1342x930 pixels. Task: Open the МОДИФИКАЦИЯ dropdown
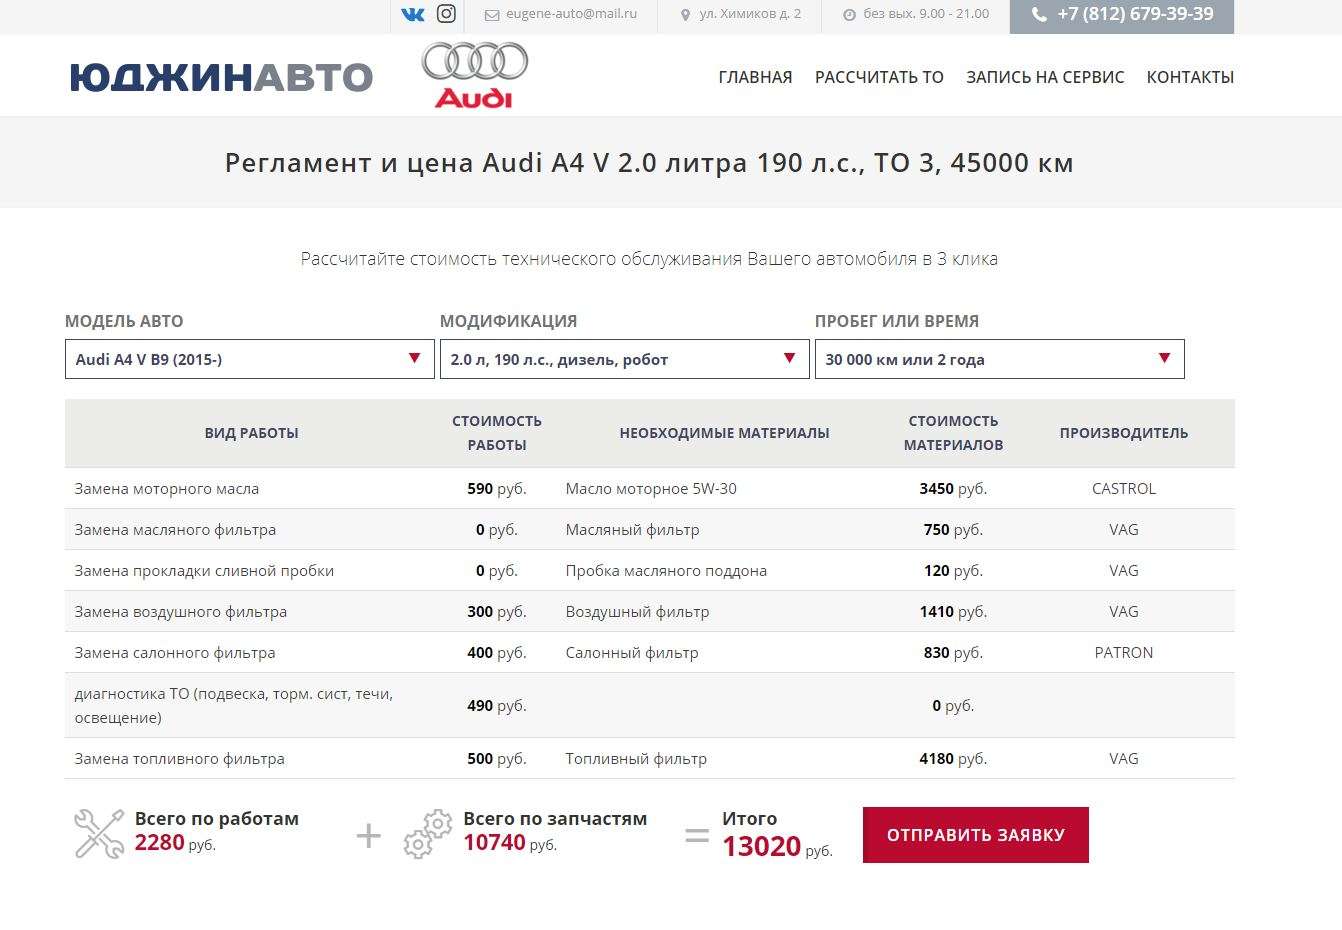click(x=624, y=359)
